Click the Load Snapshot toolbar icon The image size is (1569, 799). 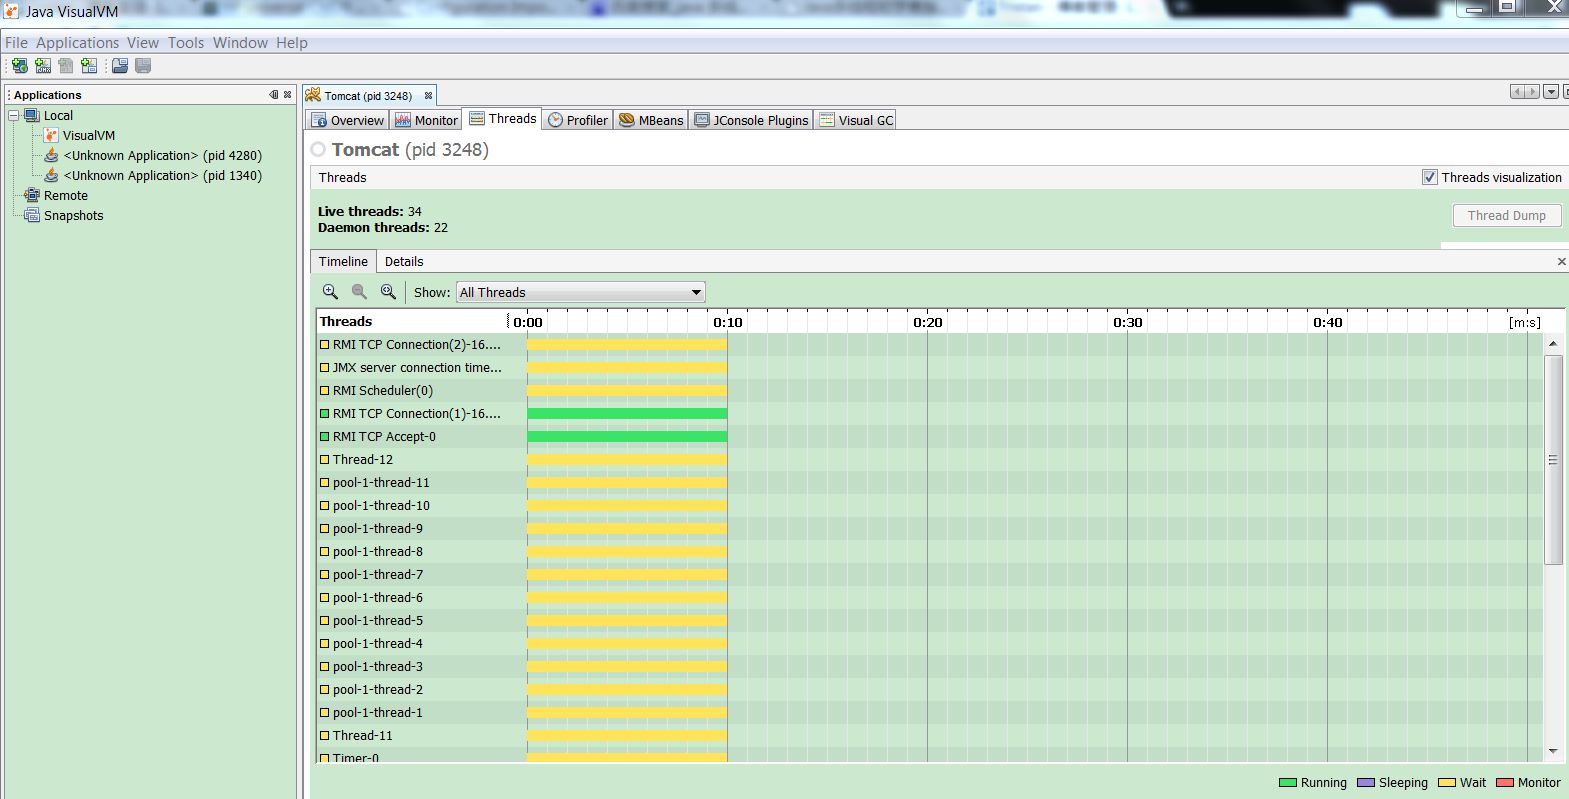coord(119,66)
